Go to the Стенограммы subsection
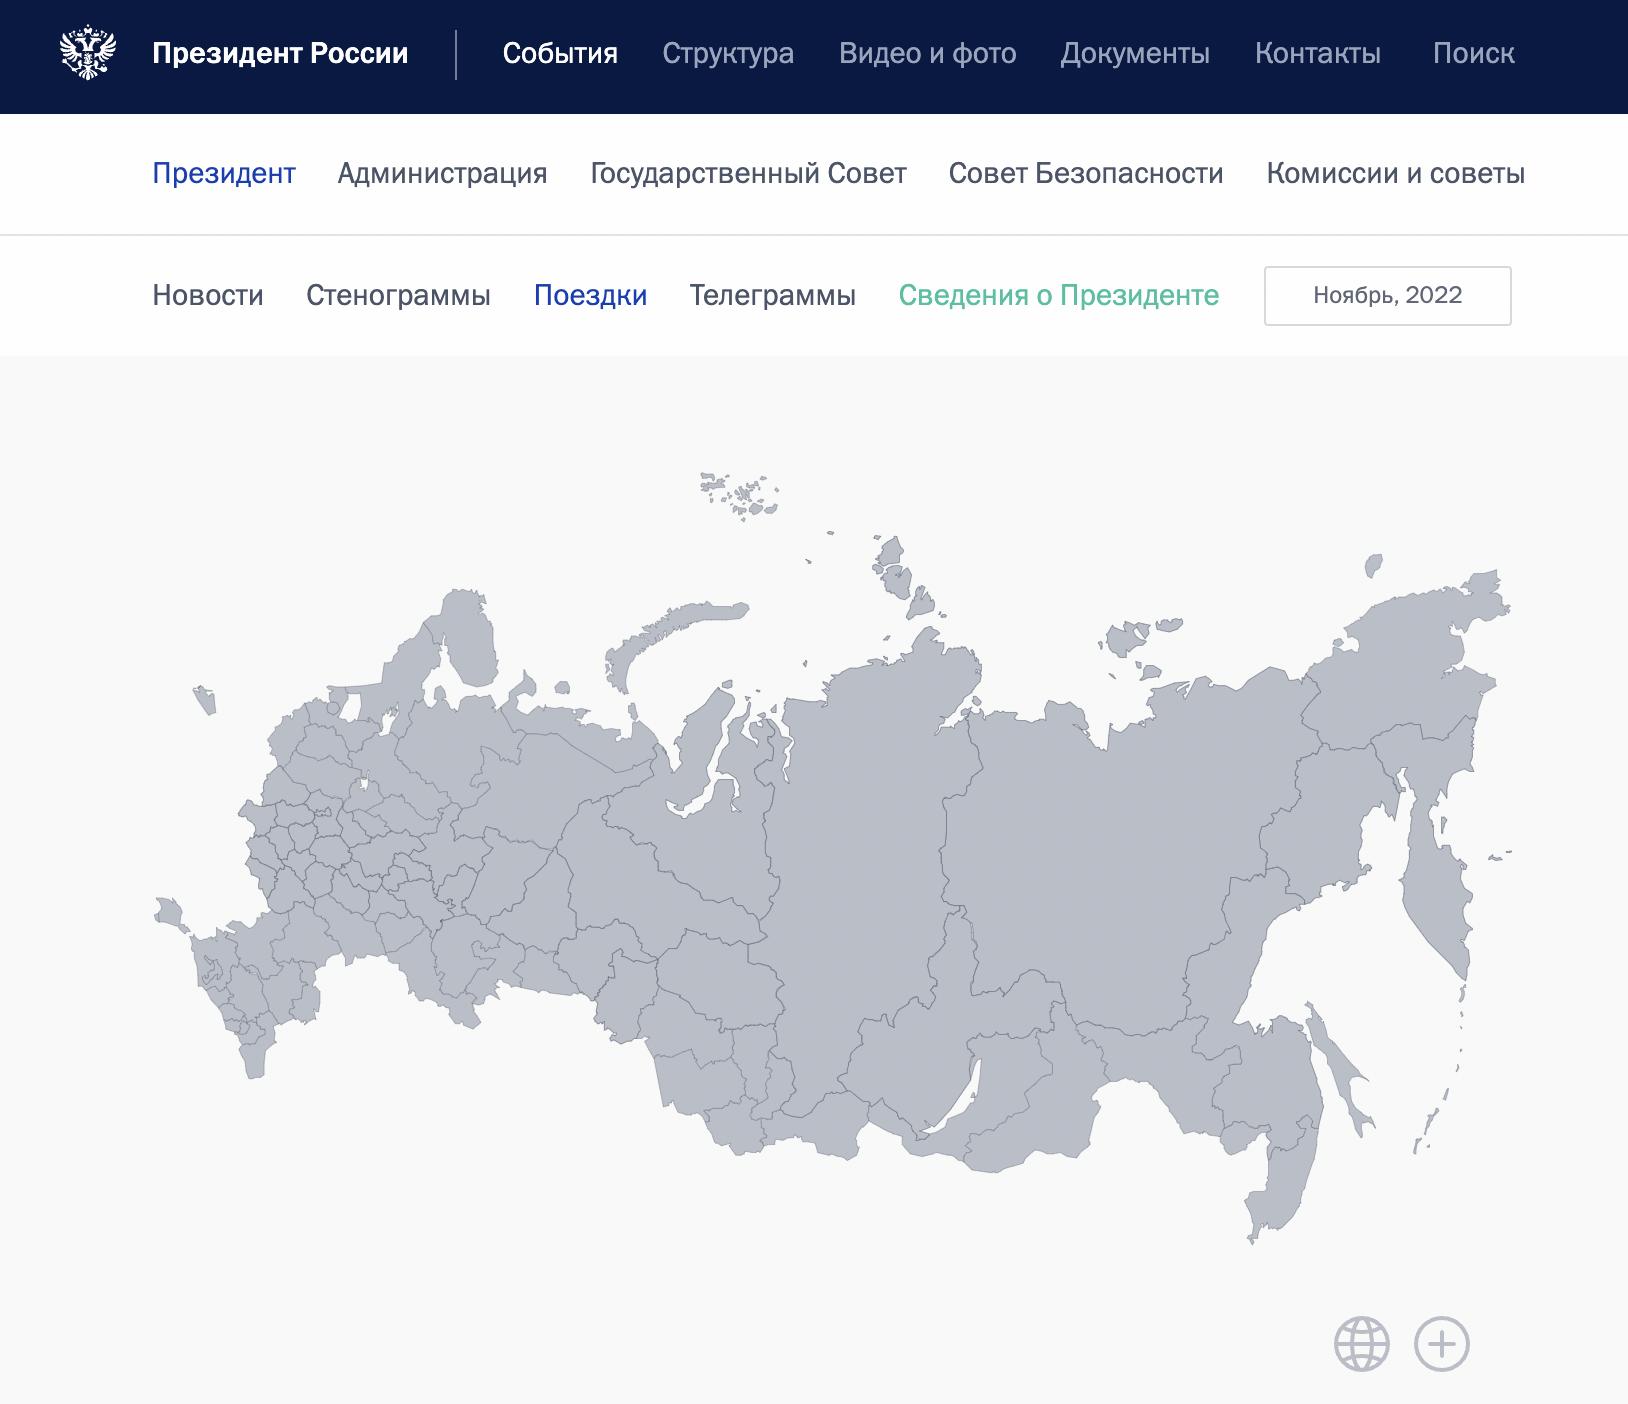1628x1404 pixels. pos(398,295)
